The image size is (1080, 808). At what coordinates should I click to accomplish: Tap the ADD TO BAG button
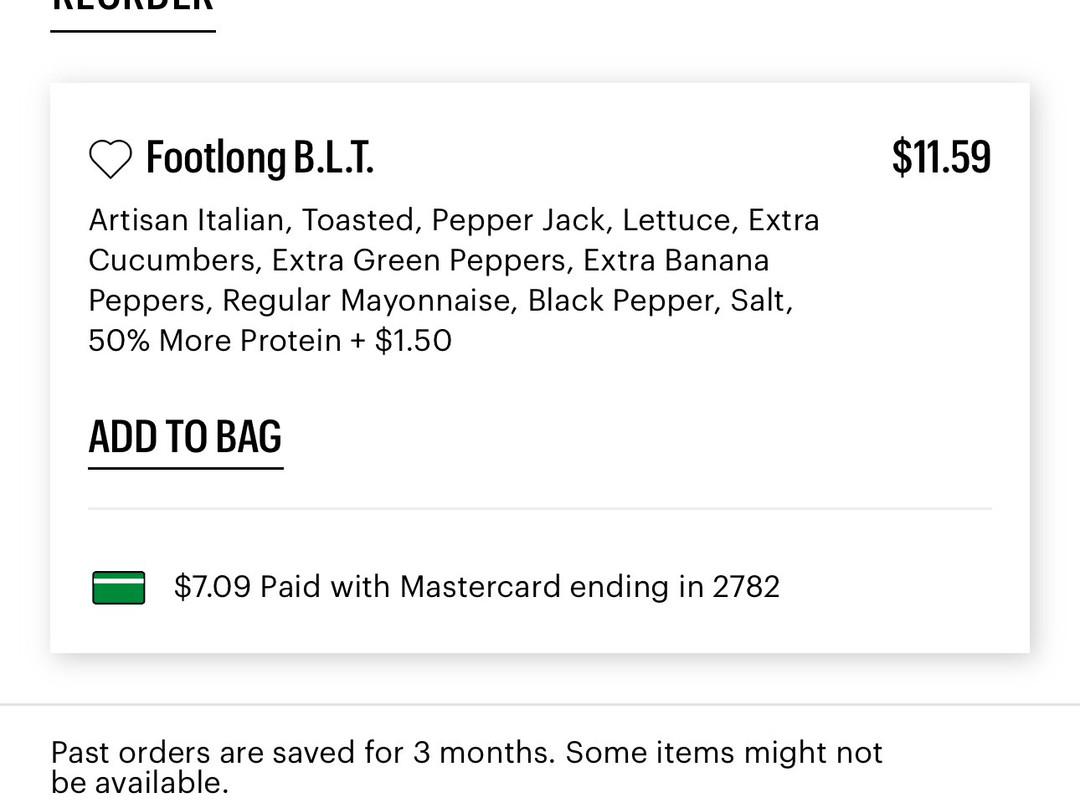click(185, 437)
